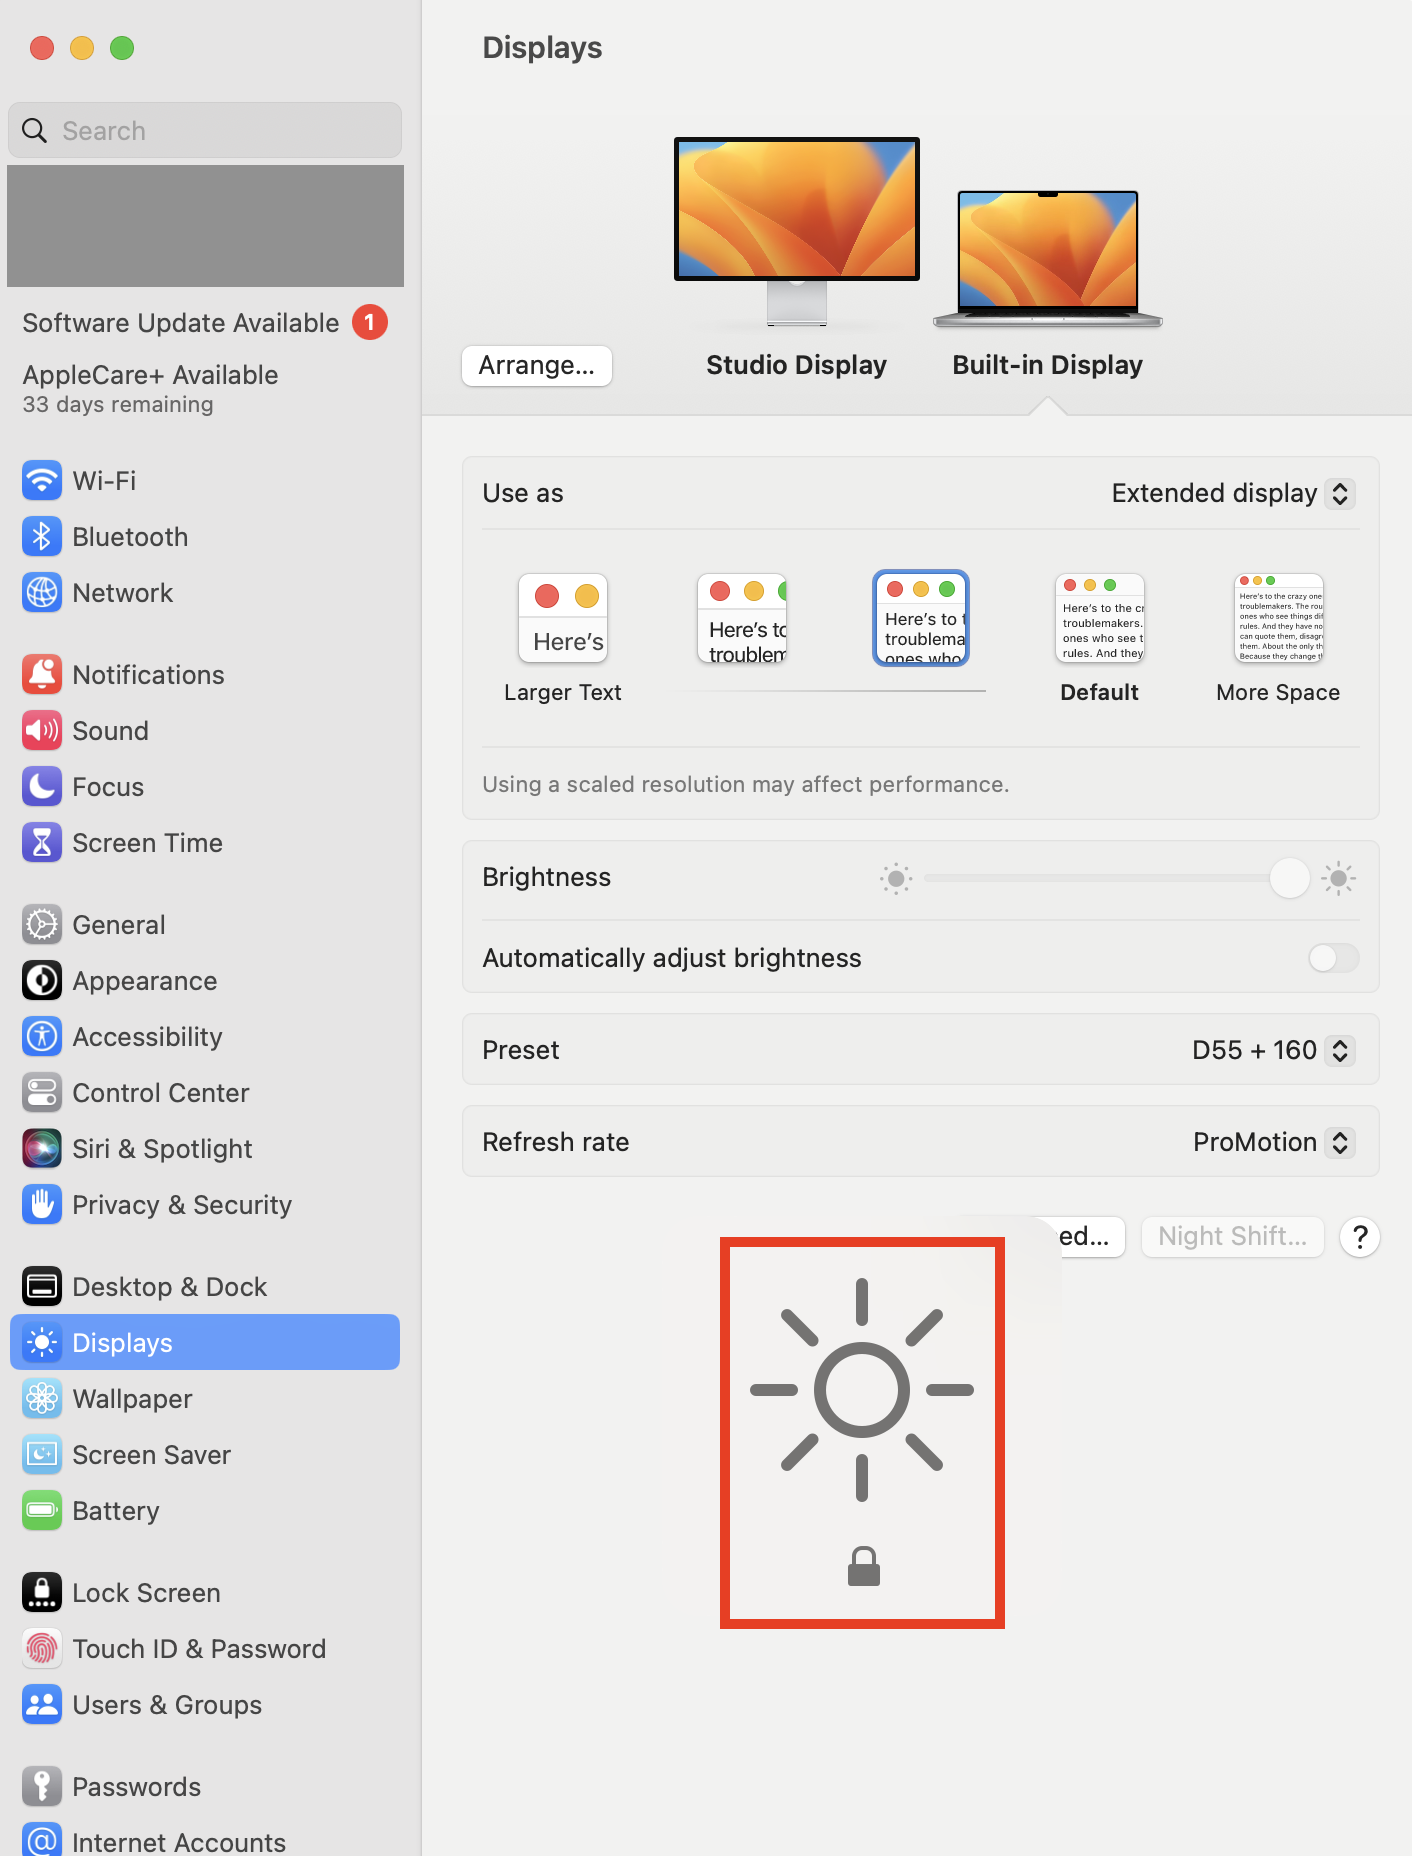Image resolution: width=1412 pixels, height=1856 pixels.
Task: Choose the Default resolution thumbnail
Action: (x=1100, y=618)
